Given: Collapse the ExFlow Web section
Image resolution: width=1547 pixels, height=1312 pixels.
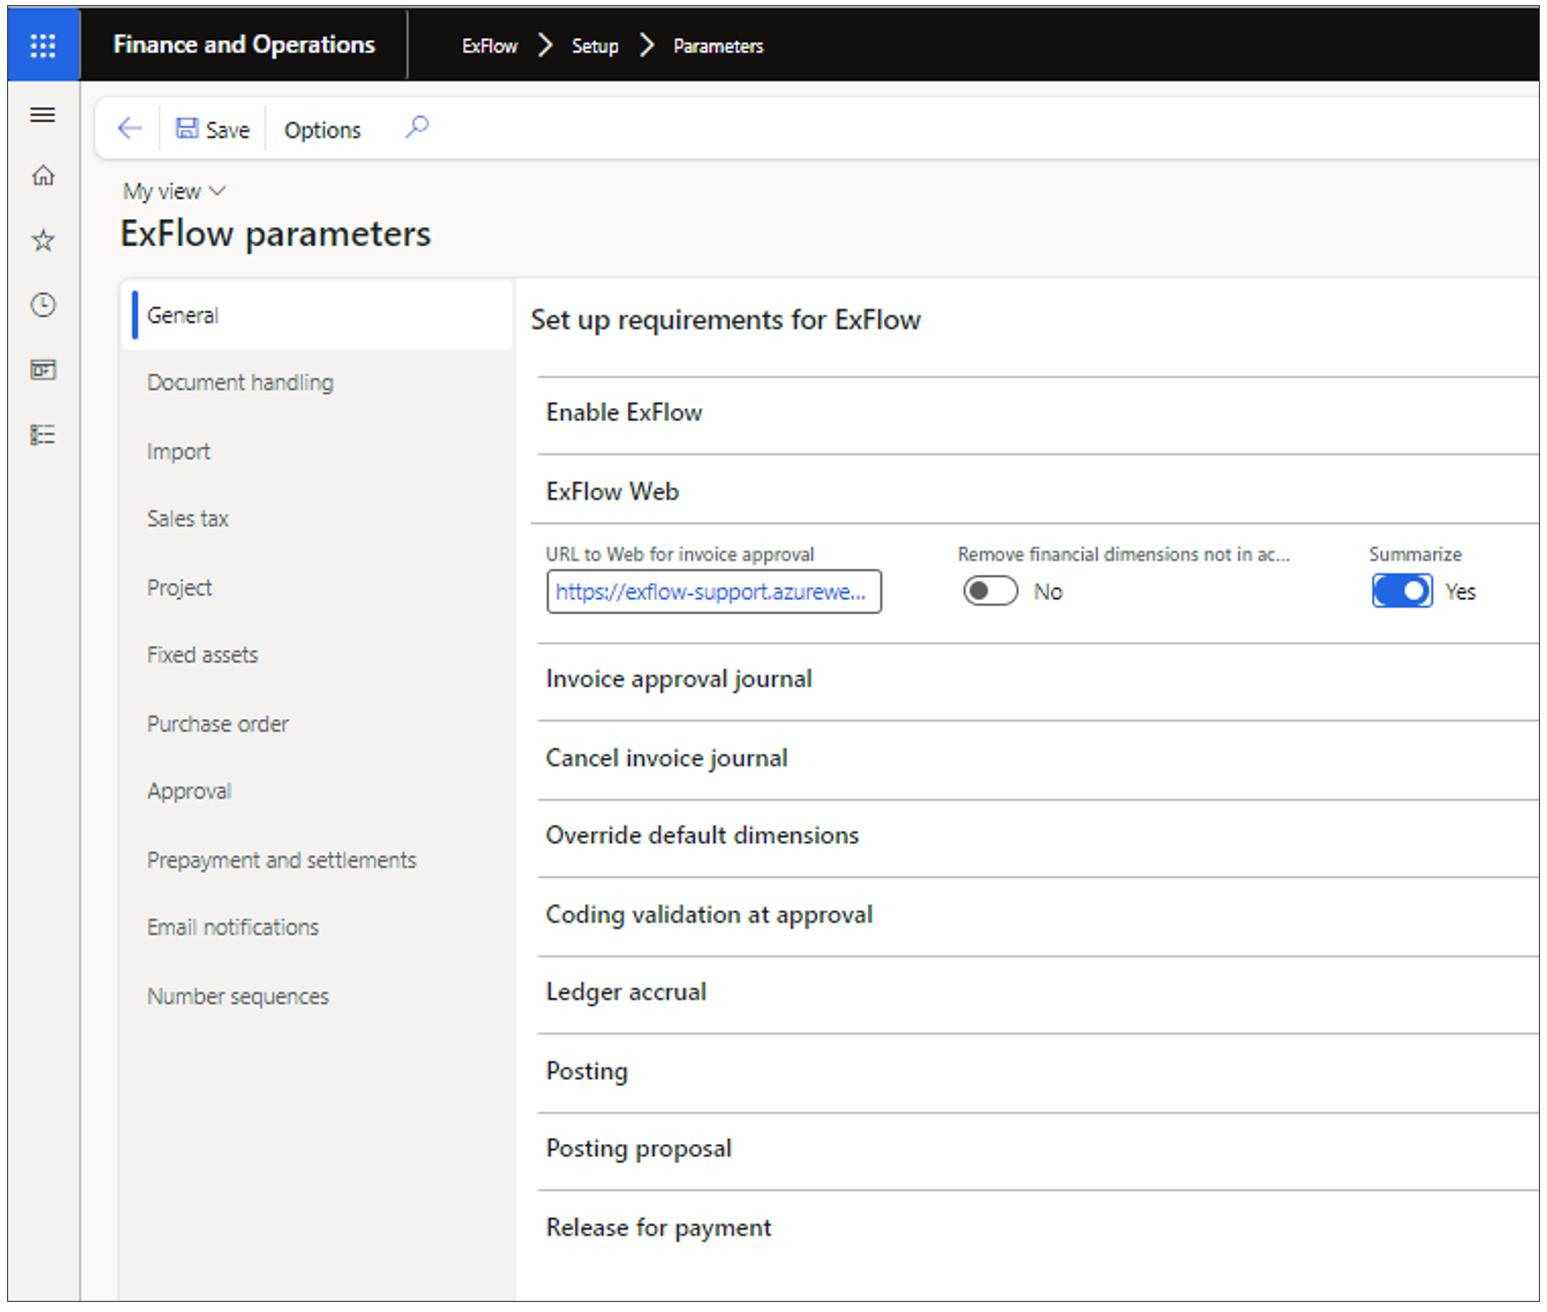Looking at the screenshot, I should [1037, 492].
